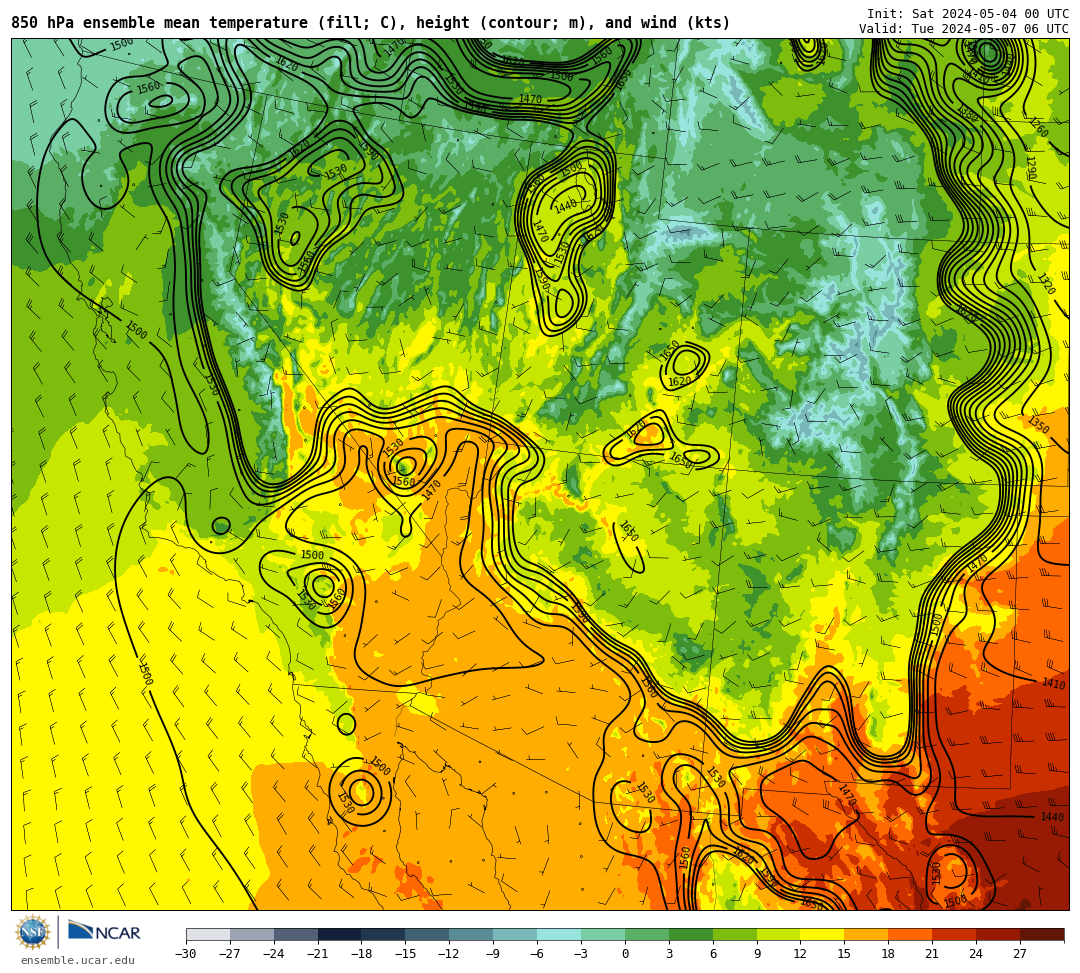The image size is (1080, 973).
Task: Click the 12 colorbar label
Action: click(800, 954)
